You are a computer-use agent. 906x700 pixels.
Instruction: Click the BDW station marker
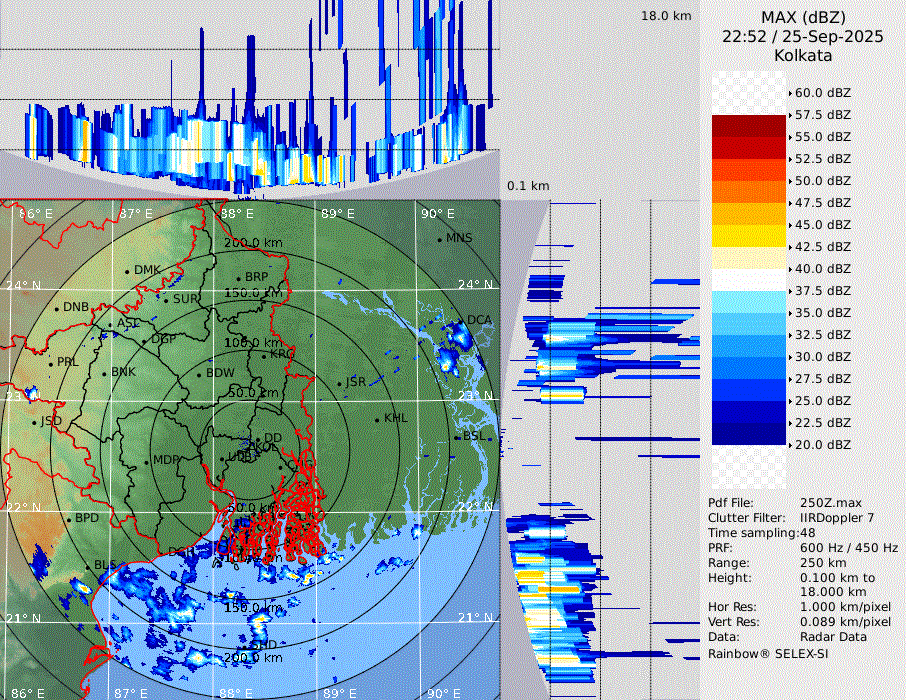point(199,374)
